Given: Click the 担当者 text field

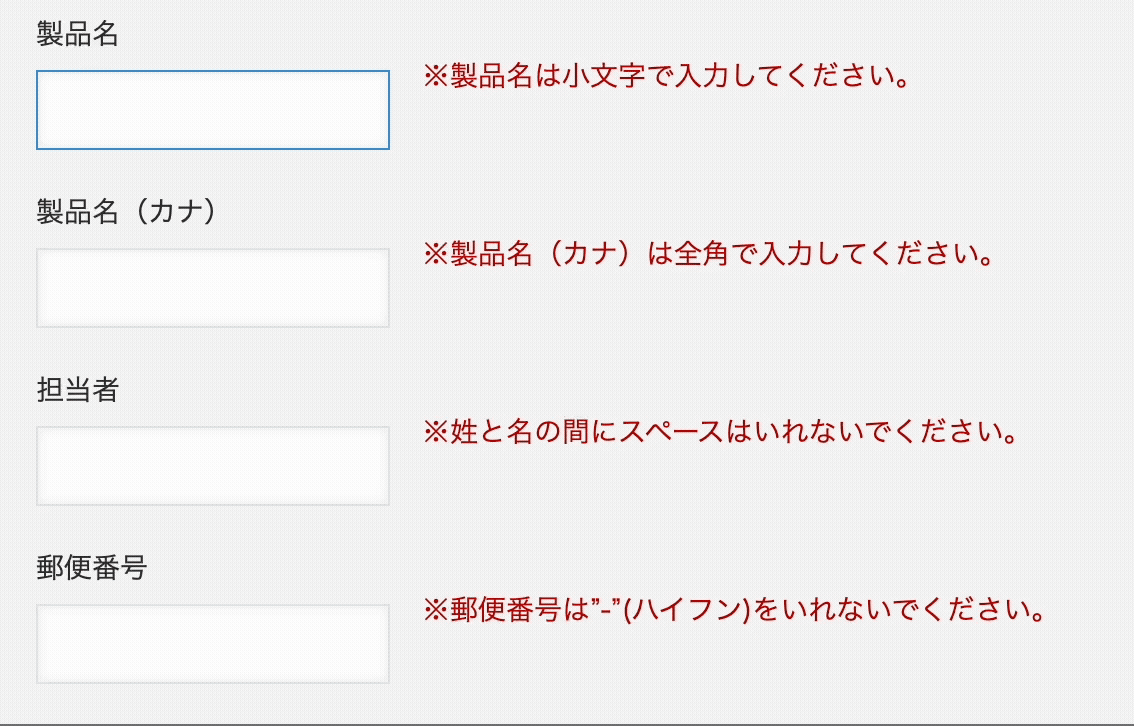Looking at the screenshot, I should pyautogui.click(x=212, y=466).
